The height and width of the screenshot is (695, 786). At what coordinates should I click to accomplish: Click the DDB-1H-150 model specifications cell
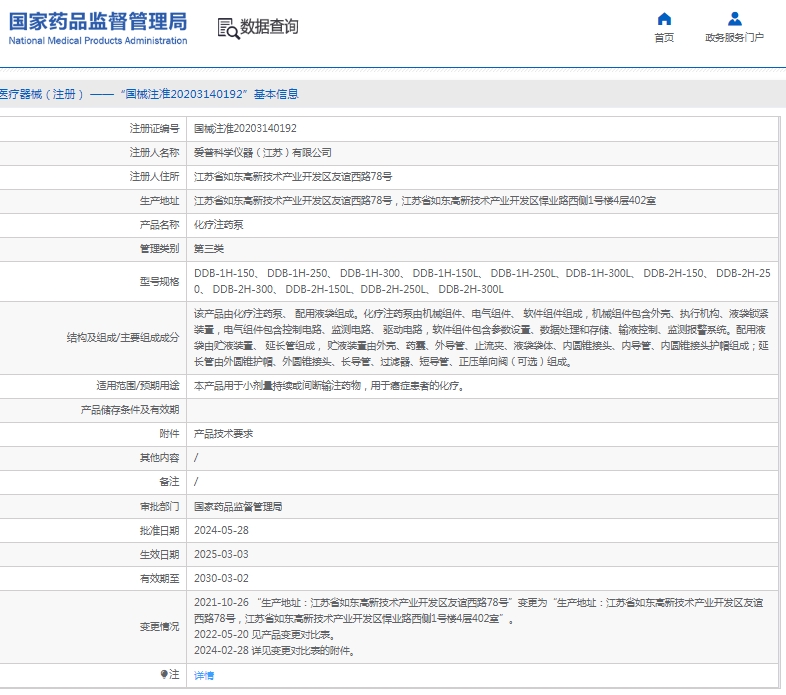tap(482, 281)
